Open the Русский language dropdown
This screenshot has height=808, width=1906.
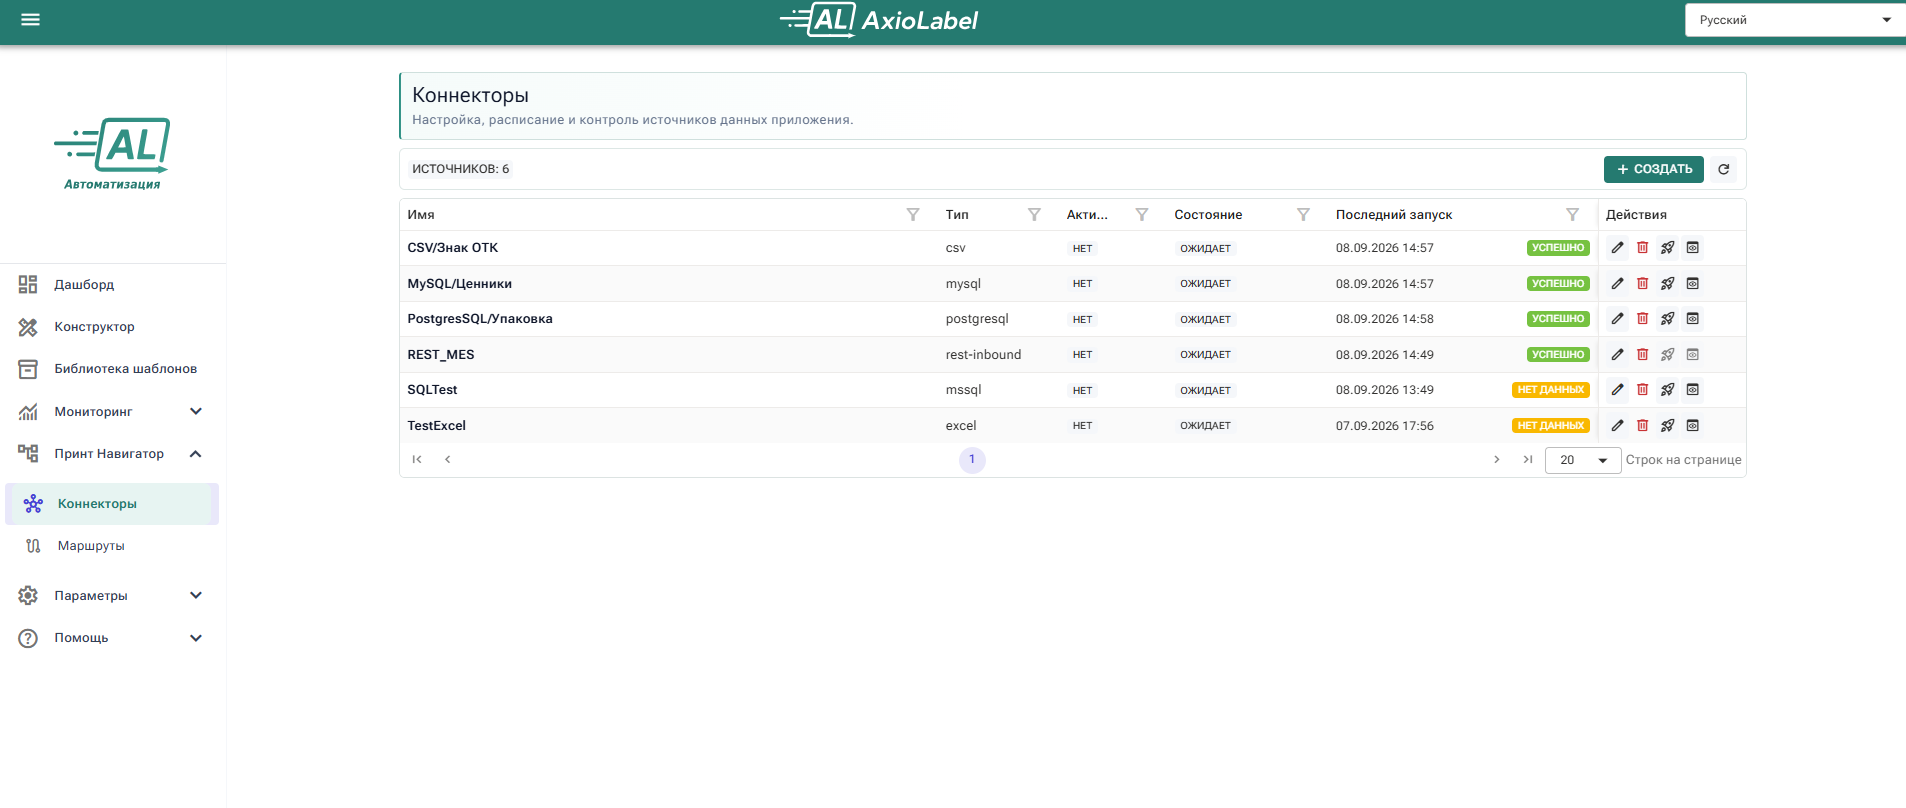tap(1794, 20)
